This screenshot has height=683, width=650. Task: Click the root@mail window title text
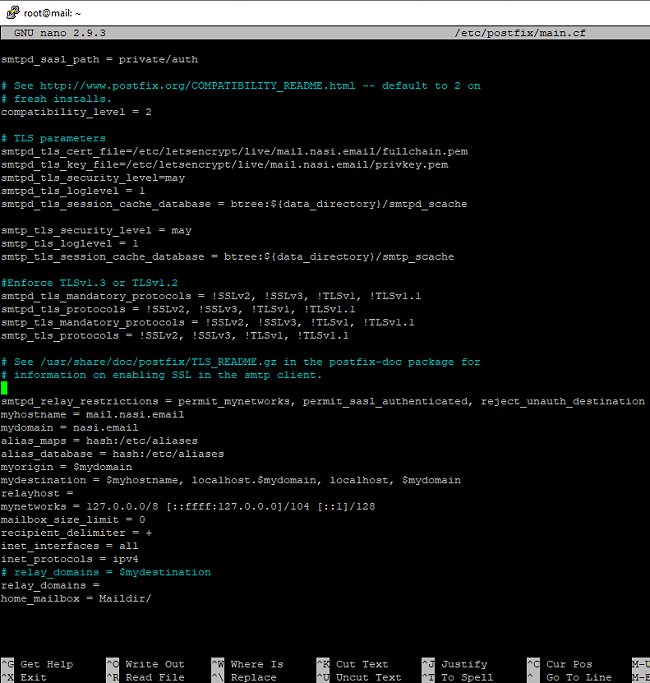coord(52,14)
